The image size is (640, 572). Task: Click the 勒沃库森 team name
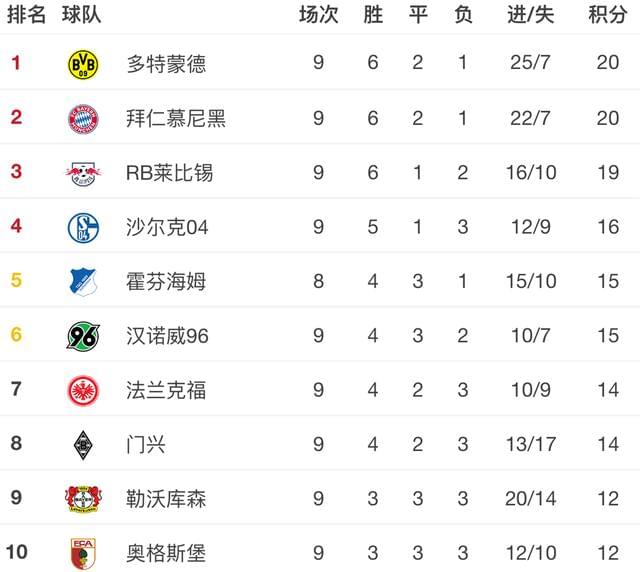(x=166, y=499)
